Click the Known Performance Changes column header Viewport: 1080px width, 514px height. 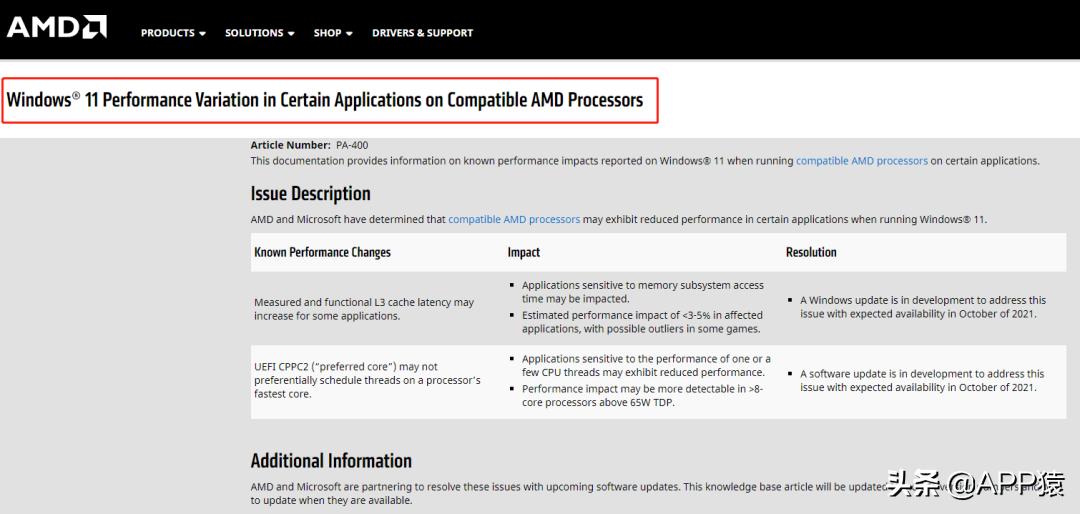point(322,252)
